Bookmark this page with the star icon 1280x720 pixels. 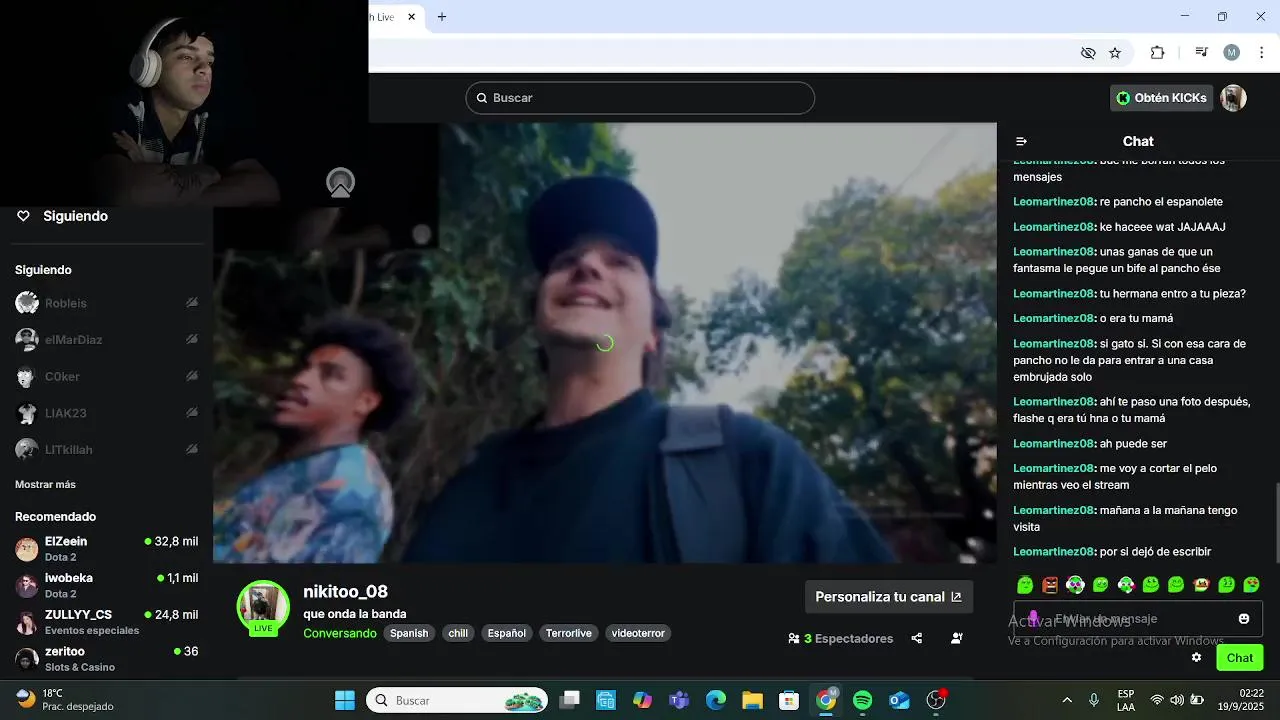tap(1115, 53)
